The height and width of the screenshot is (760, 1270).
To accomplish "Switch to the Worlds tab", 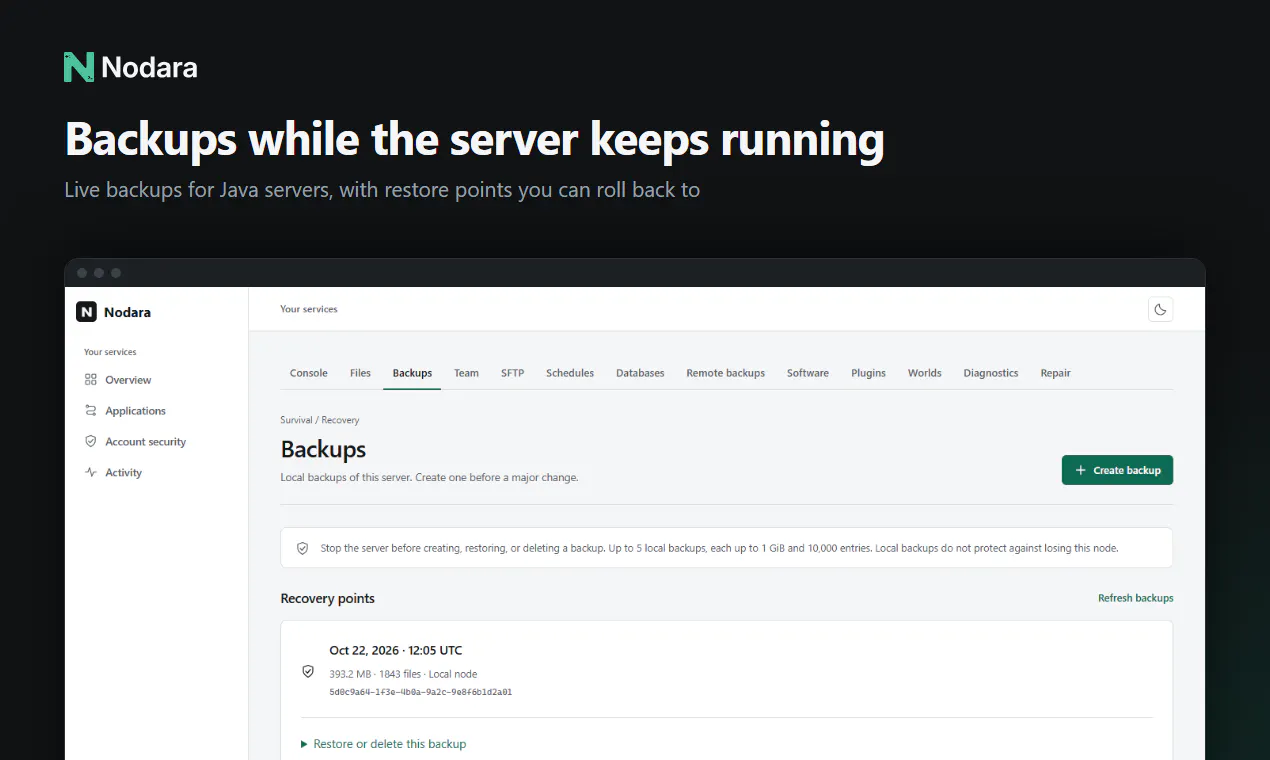I will (x=925, y=373).
